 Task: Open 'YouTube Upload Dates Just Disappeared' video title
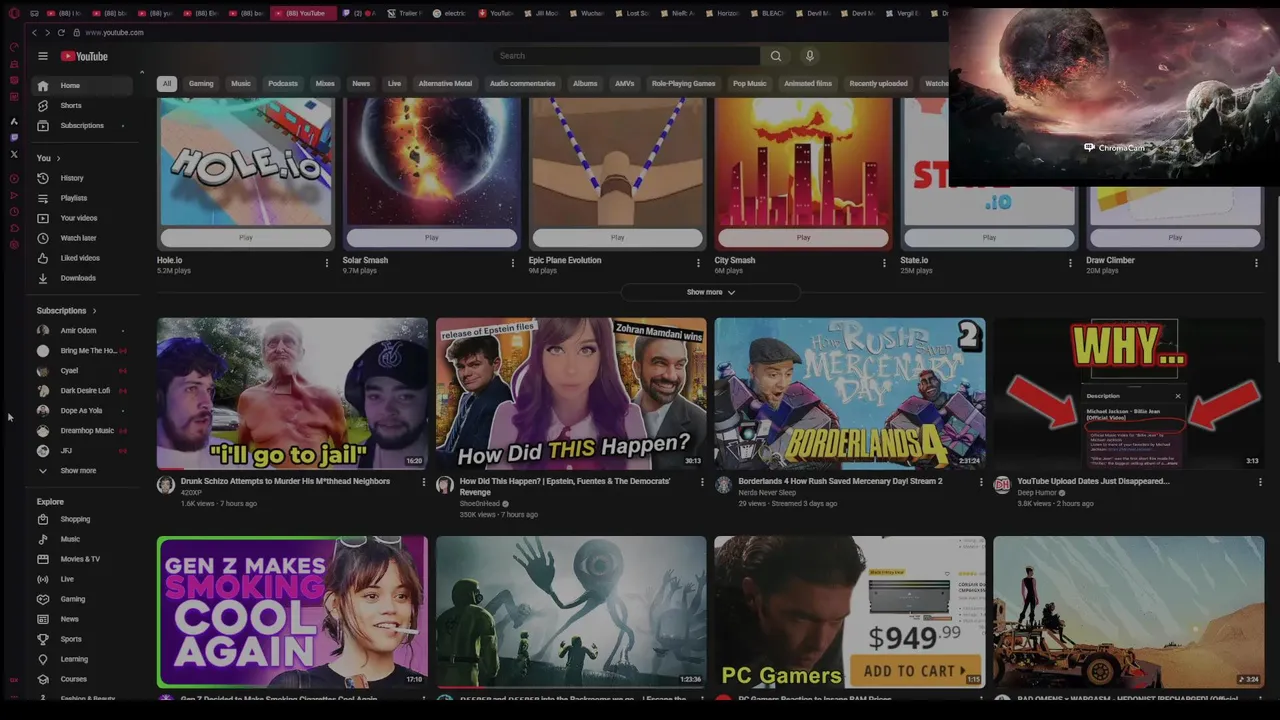point(1093,481)
